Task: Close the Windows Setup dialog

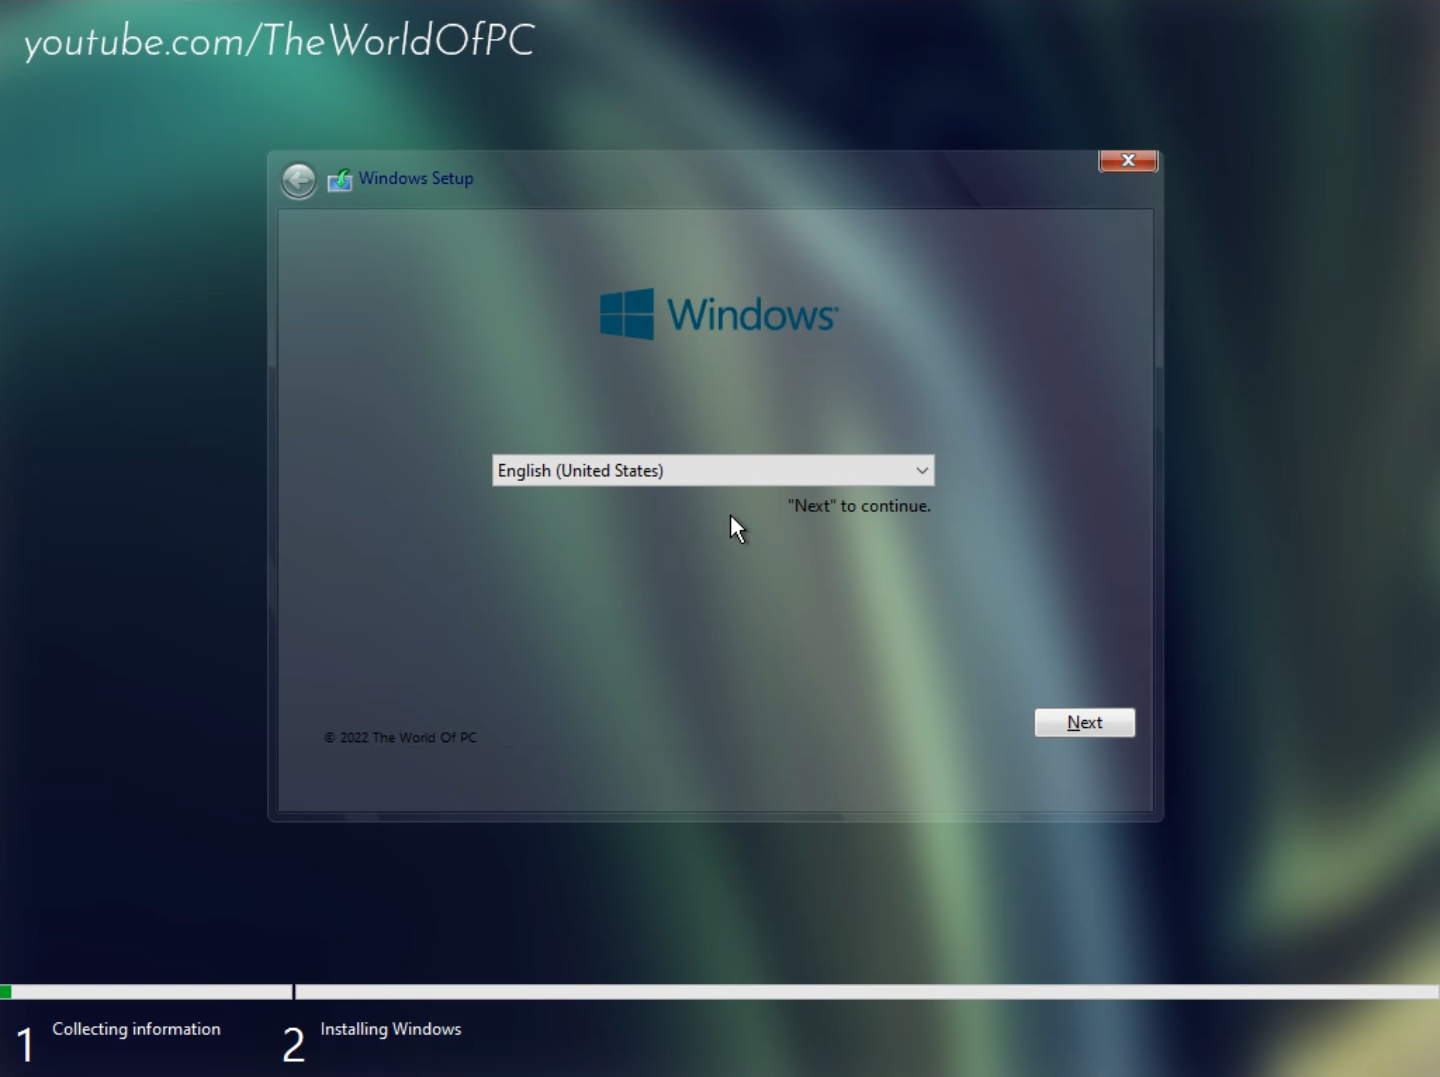Action: 1128,161
